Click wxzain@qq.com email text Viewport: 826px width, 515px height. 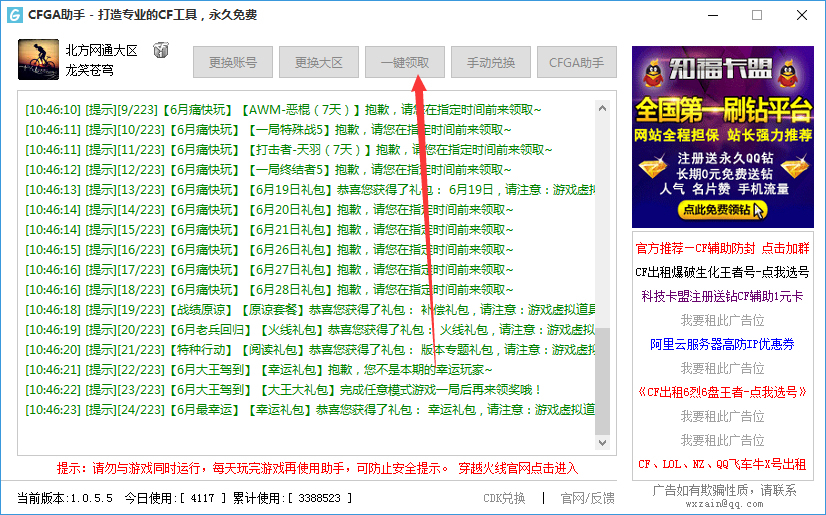coord(724,504)
